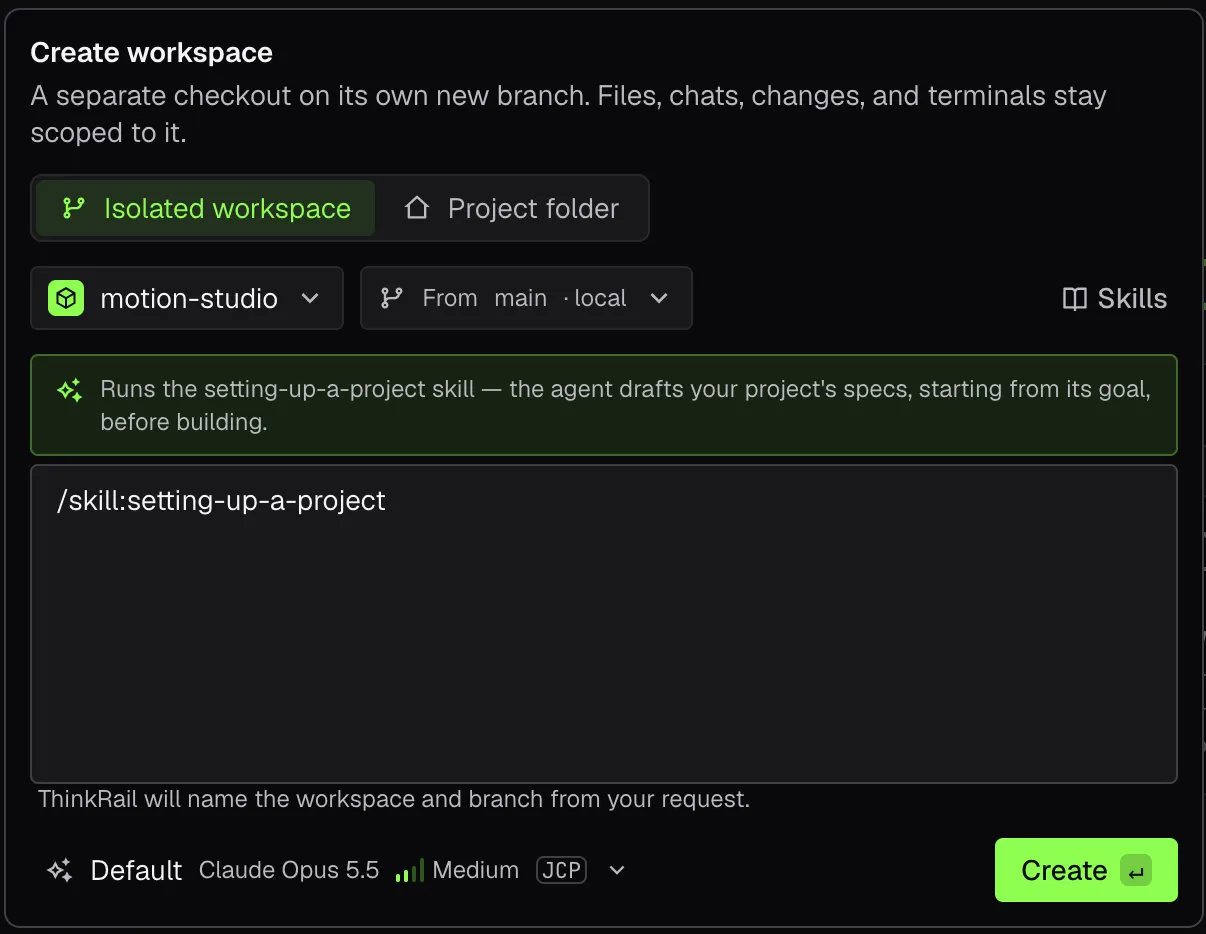Click the branch icon in Isolated workspace
1206x934 pixels.
coord(74,208)
